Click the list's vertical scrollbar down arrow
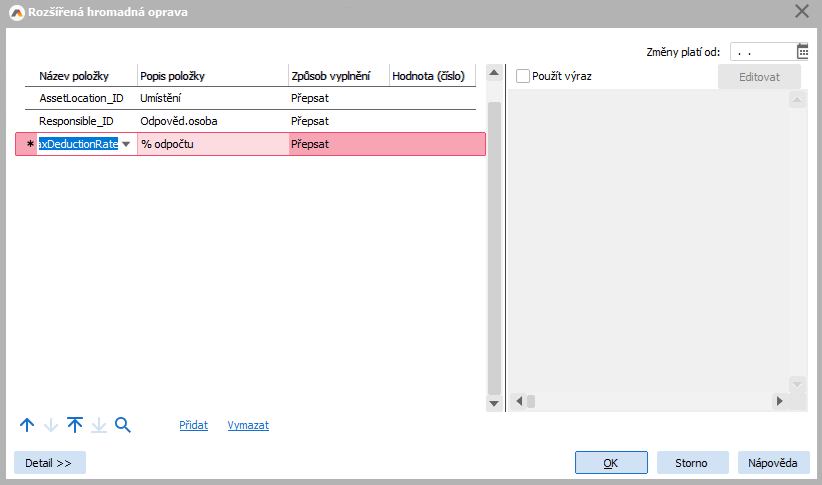Viewport: 822px width, 485px height. click(493, 403)
